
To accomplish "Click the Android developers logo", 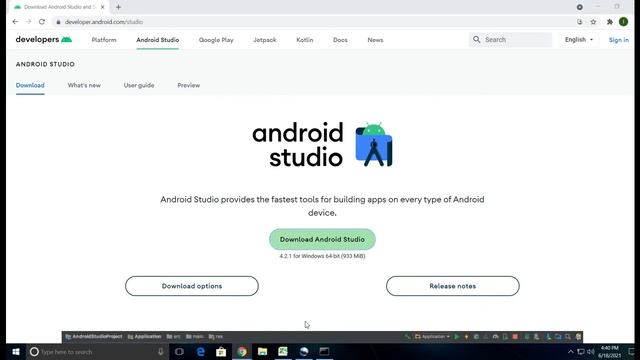I will [x=44, y=40].
